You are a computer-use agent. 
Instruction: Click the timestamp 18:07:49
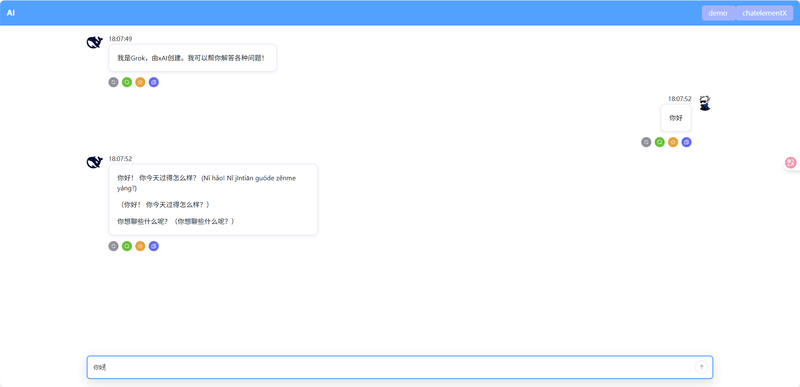coord(120,39)
